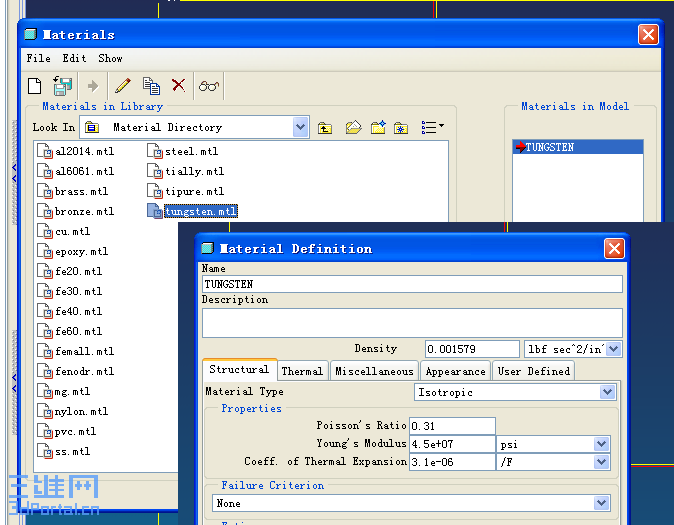The image size is (674, 525).
Task: Click the favorites folder icon
Action: [401, 128]
